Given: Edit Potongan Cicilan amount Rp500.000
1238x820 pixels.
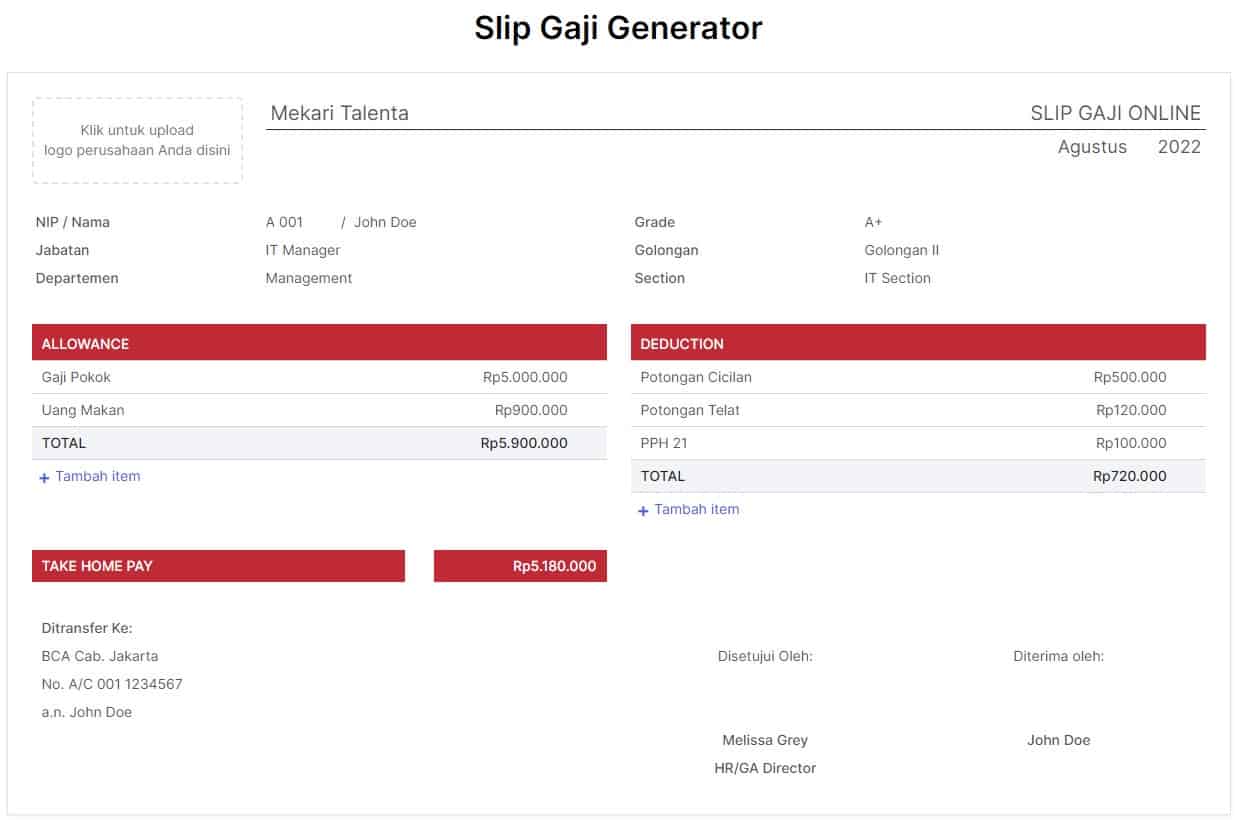Looking at the screenshot, I should click(x=1130, y=377).
